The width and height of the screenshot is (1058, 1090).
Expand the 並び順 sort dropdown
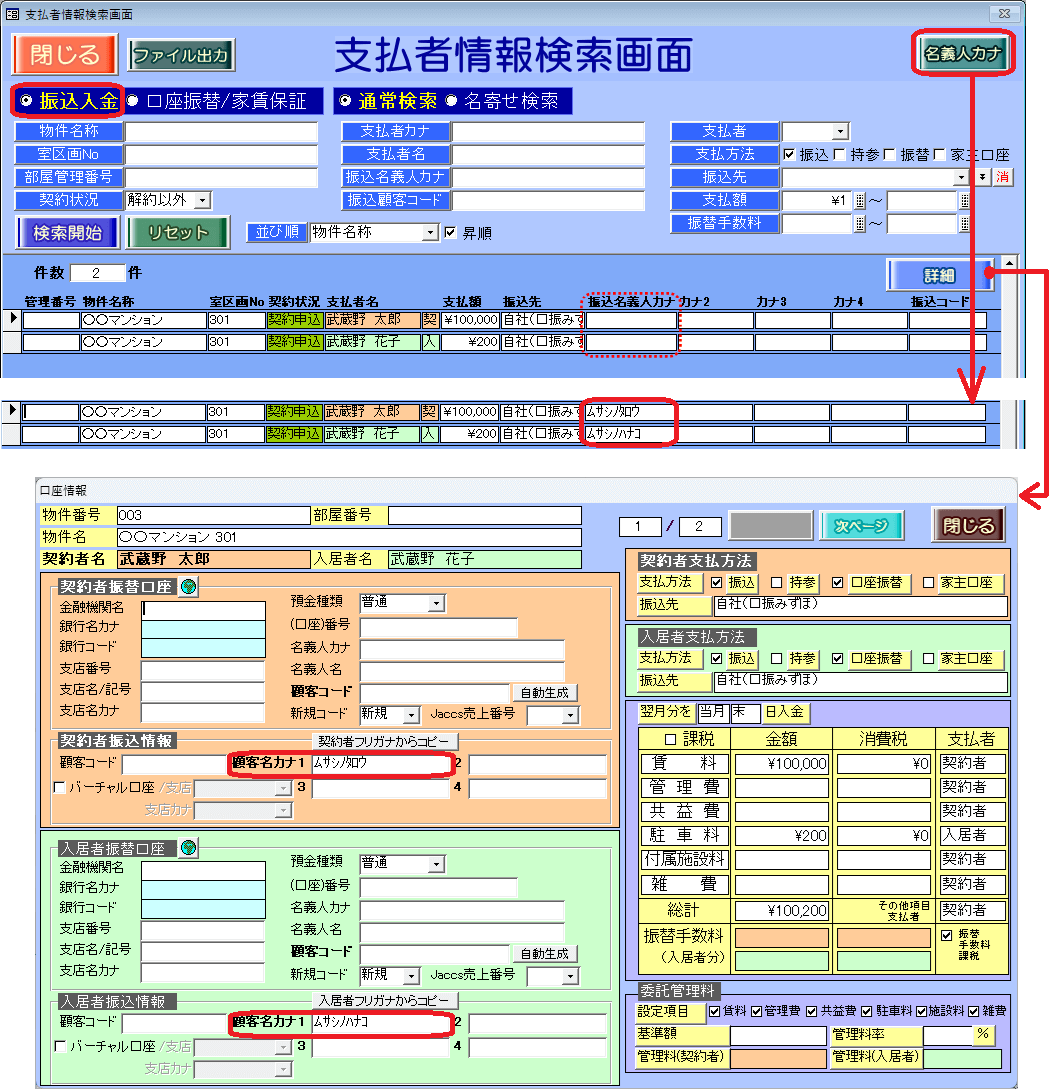point(431,233)
